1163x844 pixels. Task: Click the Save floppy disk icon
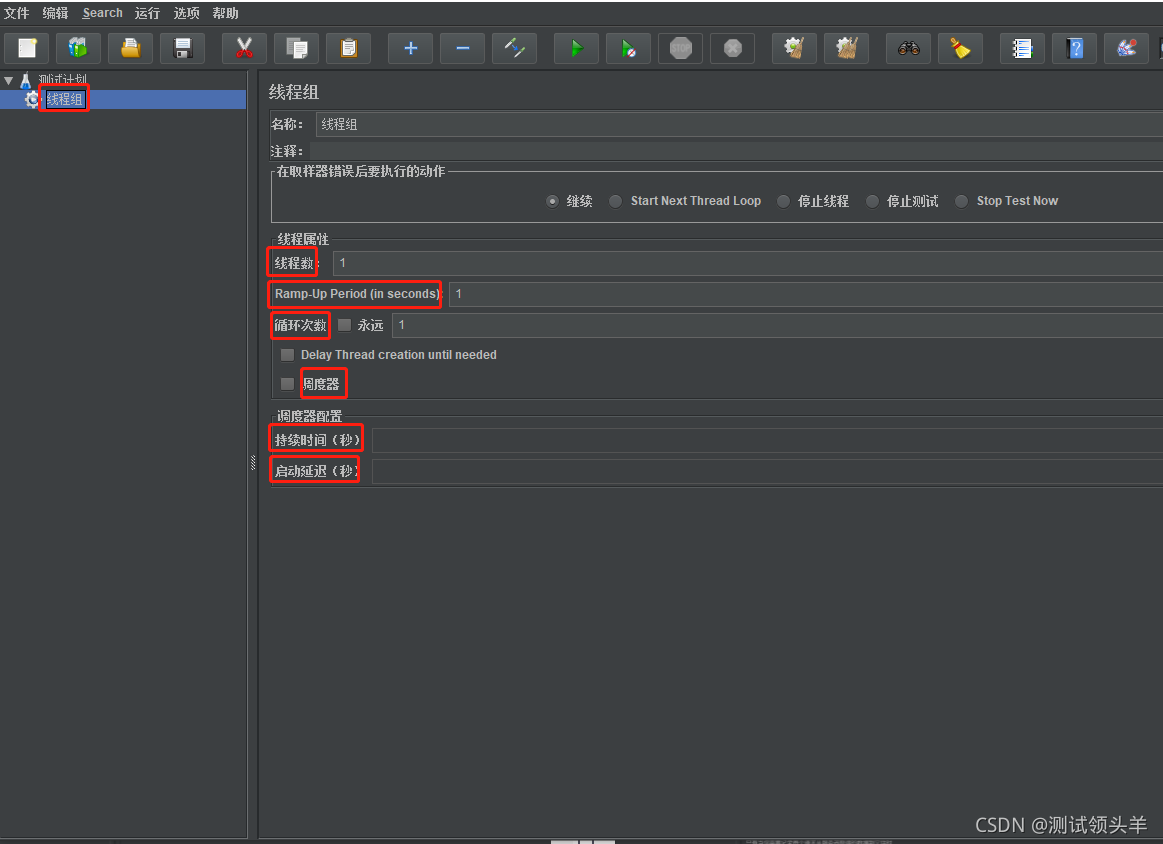(182, 48)
